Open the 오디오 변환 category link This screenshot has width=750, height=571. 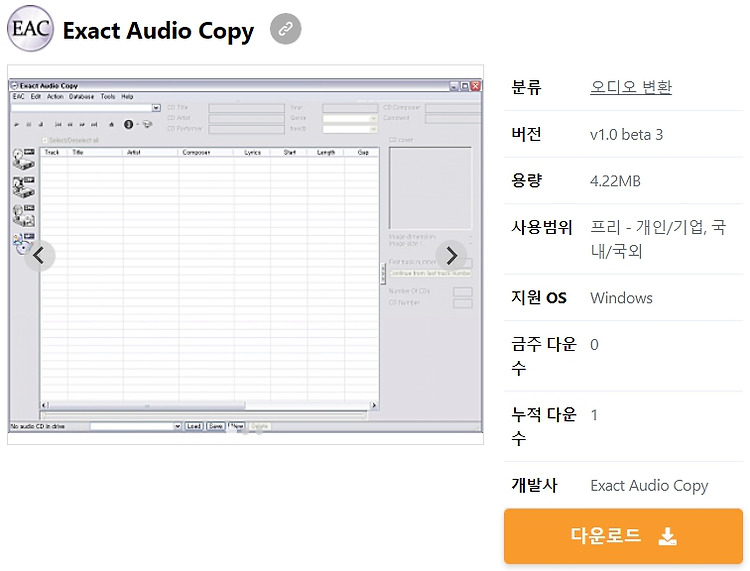click(631, 87)
